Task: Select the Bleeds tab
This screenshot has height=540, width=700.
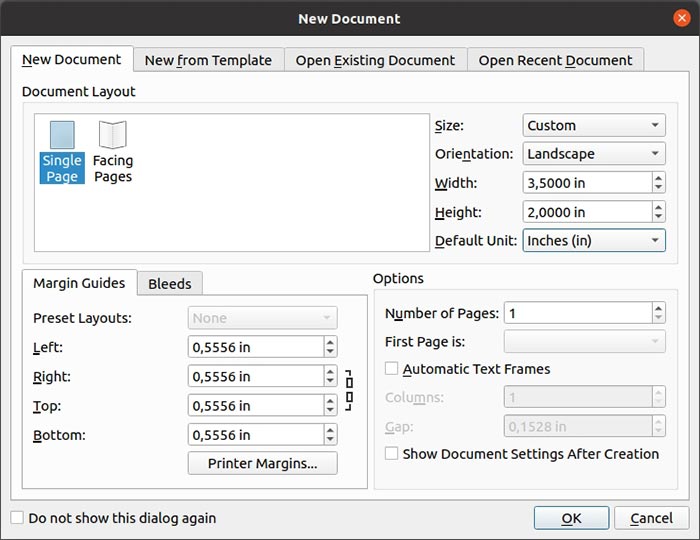Action: click(170, 284)
